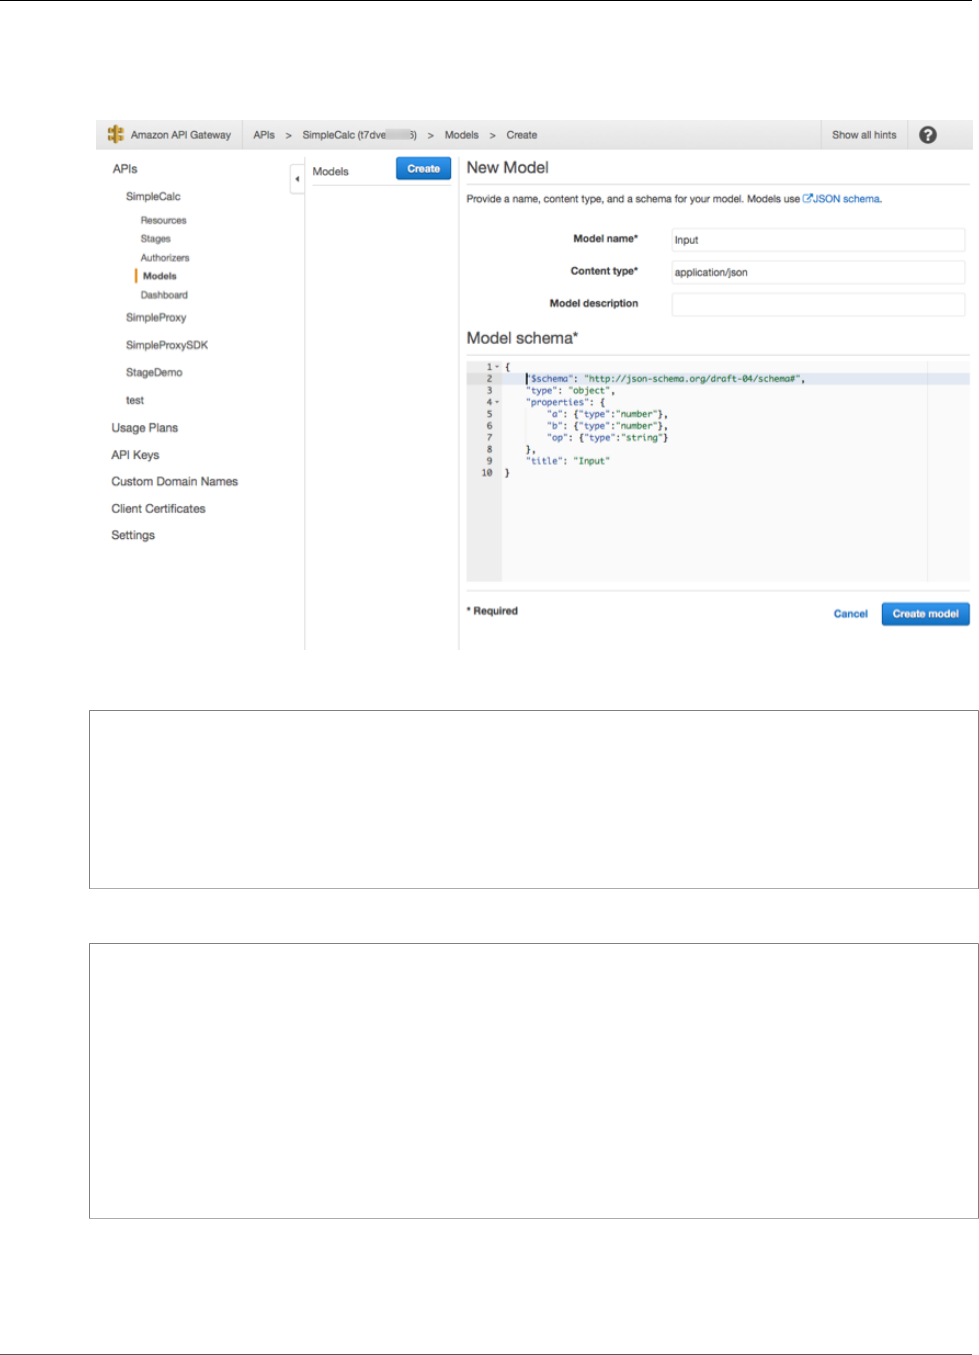979x1355 pixels.
Task: Click the "a" number property line
Action: 607,414
